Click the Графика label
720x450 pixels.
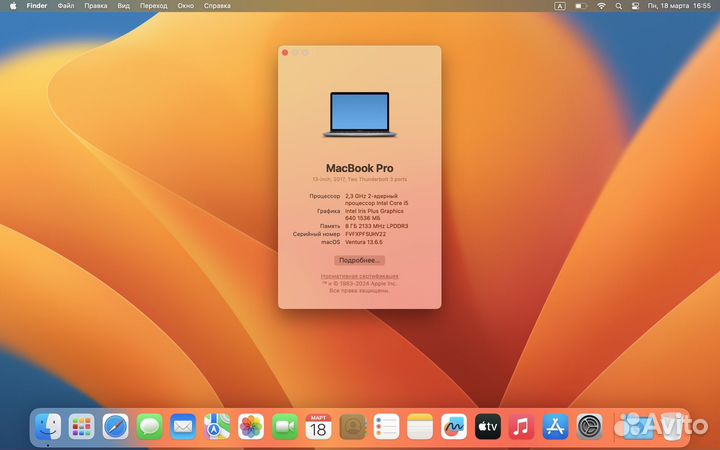pos(329,211)
